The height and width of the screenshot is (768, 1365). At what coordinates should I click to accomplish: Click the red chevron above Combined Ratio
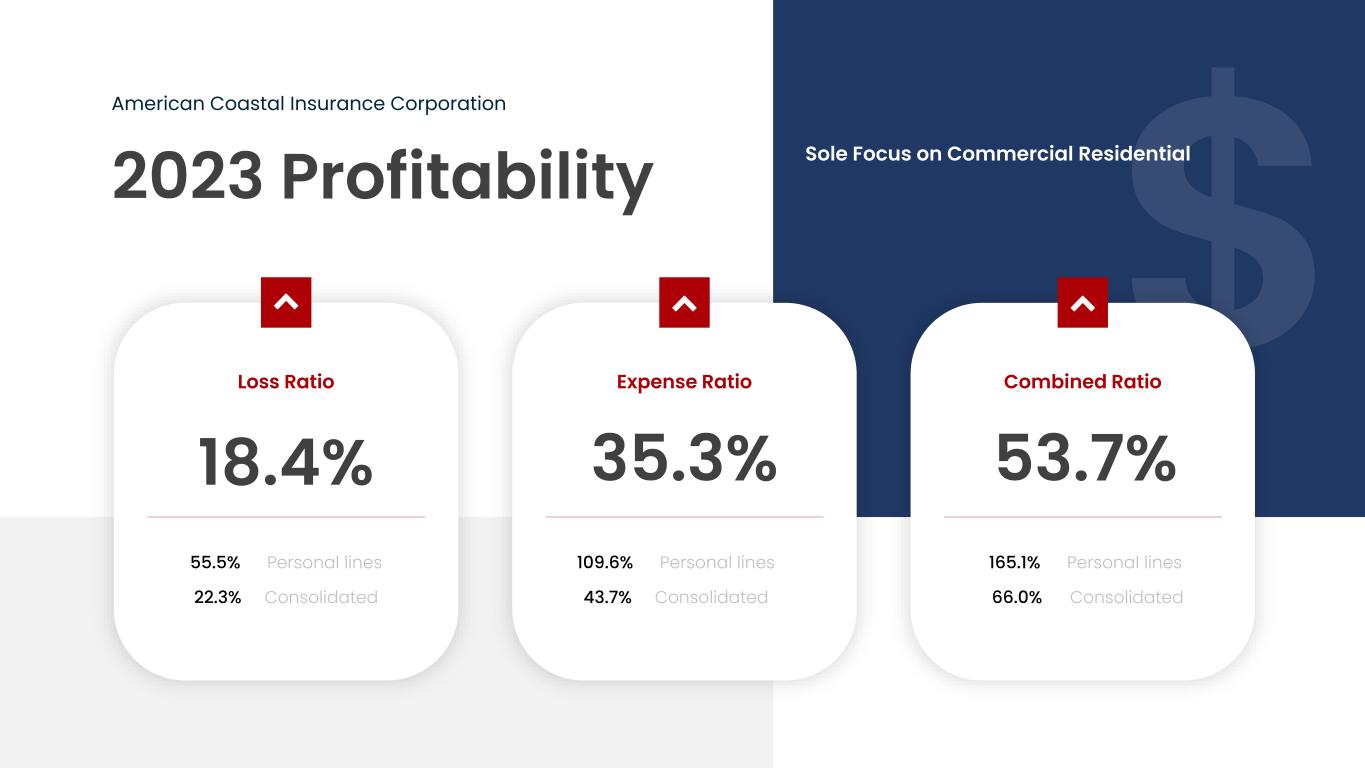point(1082,302)
